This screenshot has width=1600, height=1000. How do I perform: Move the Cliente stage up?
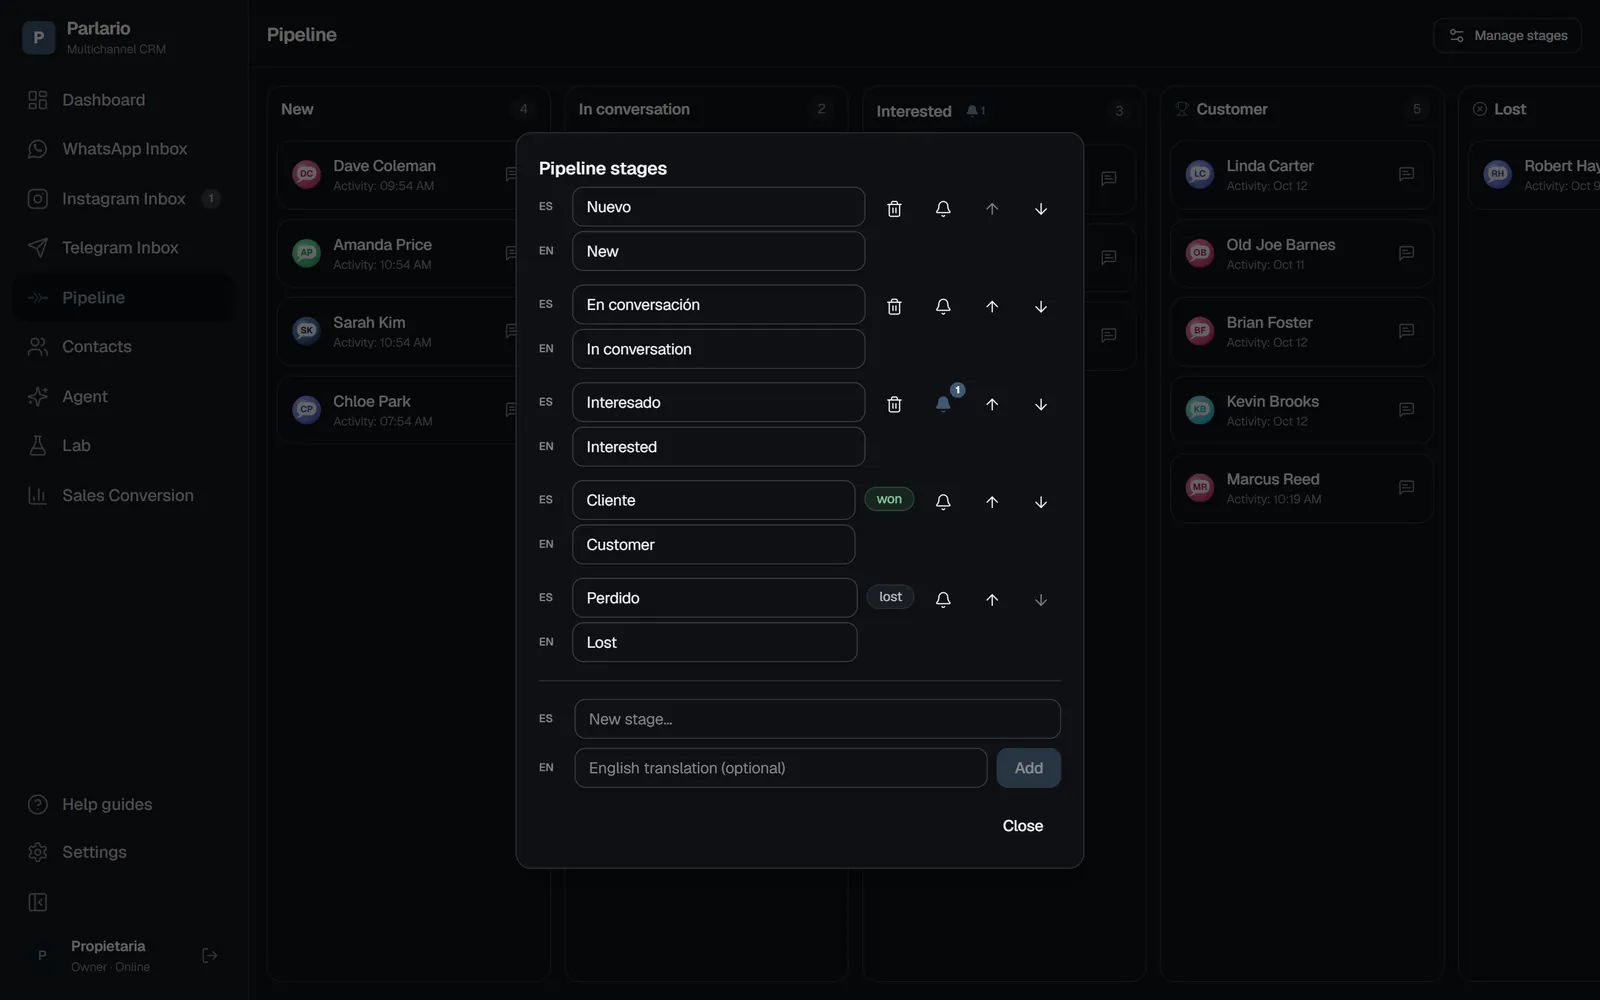point(992,501)
